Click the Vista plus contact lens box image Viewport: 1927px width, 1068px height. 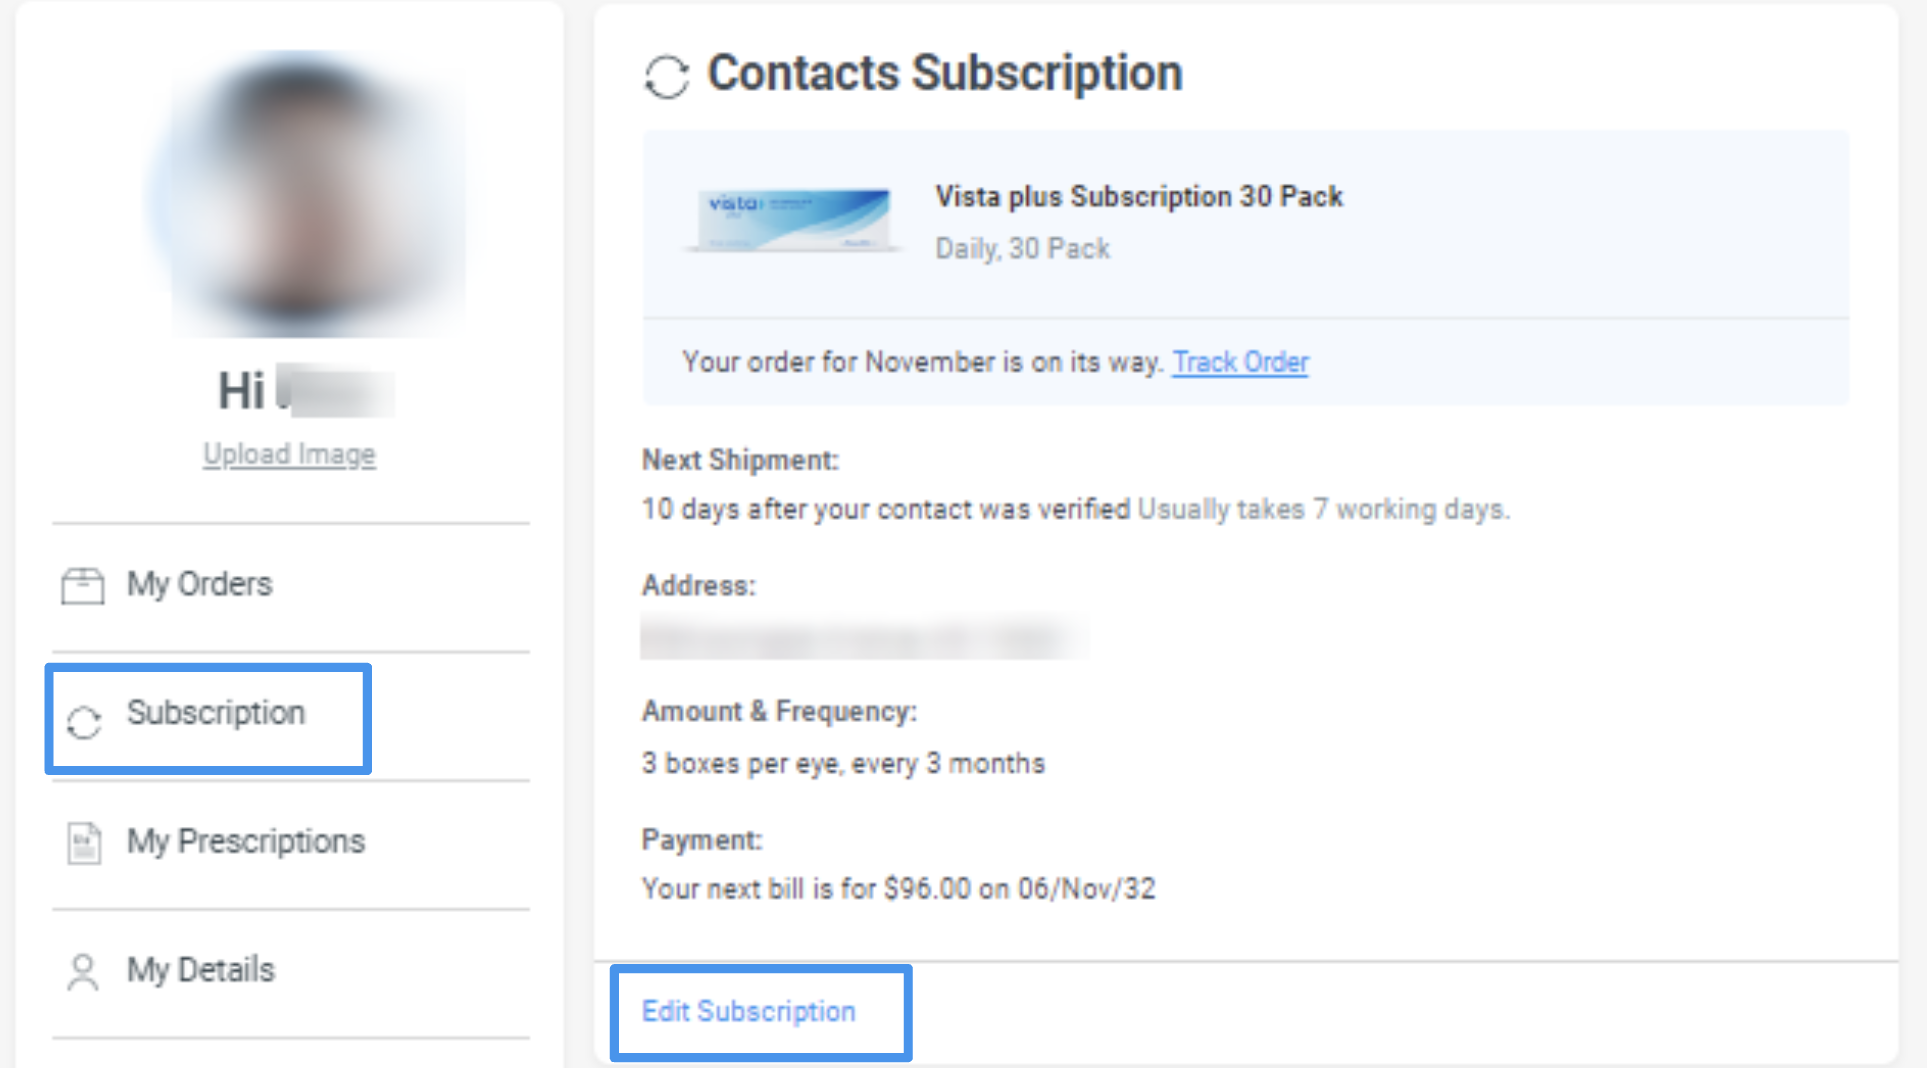point(792,220)
